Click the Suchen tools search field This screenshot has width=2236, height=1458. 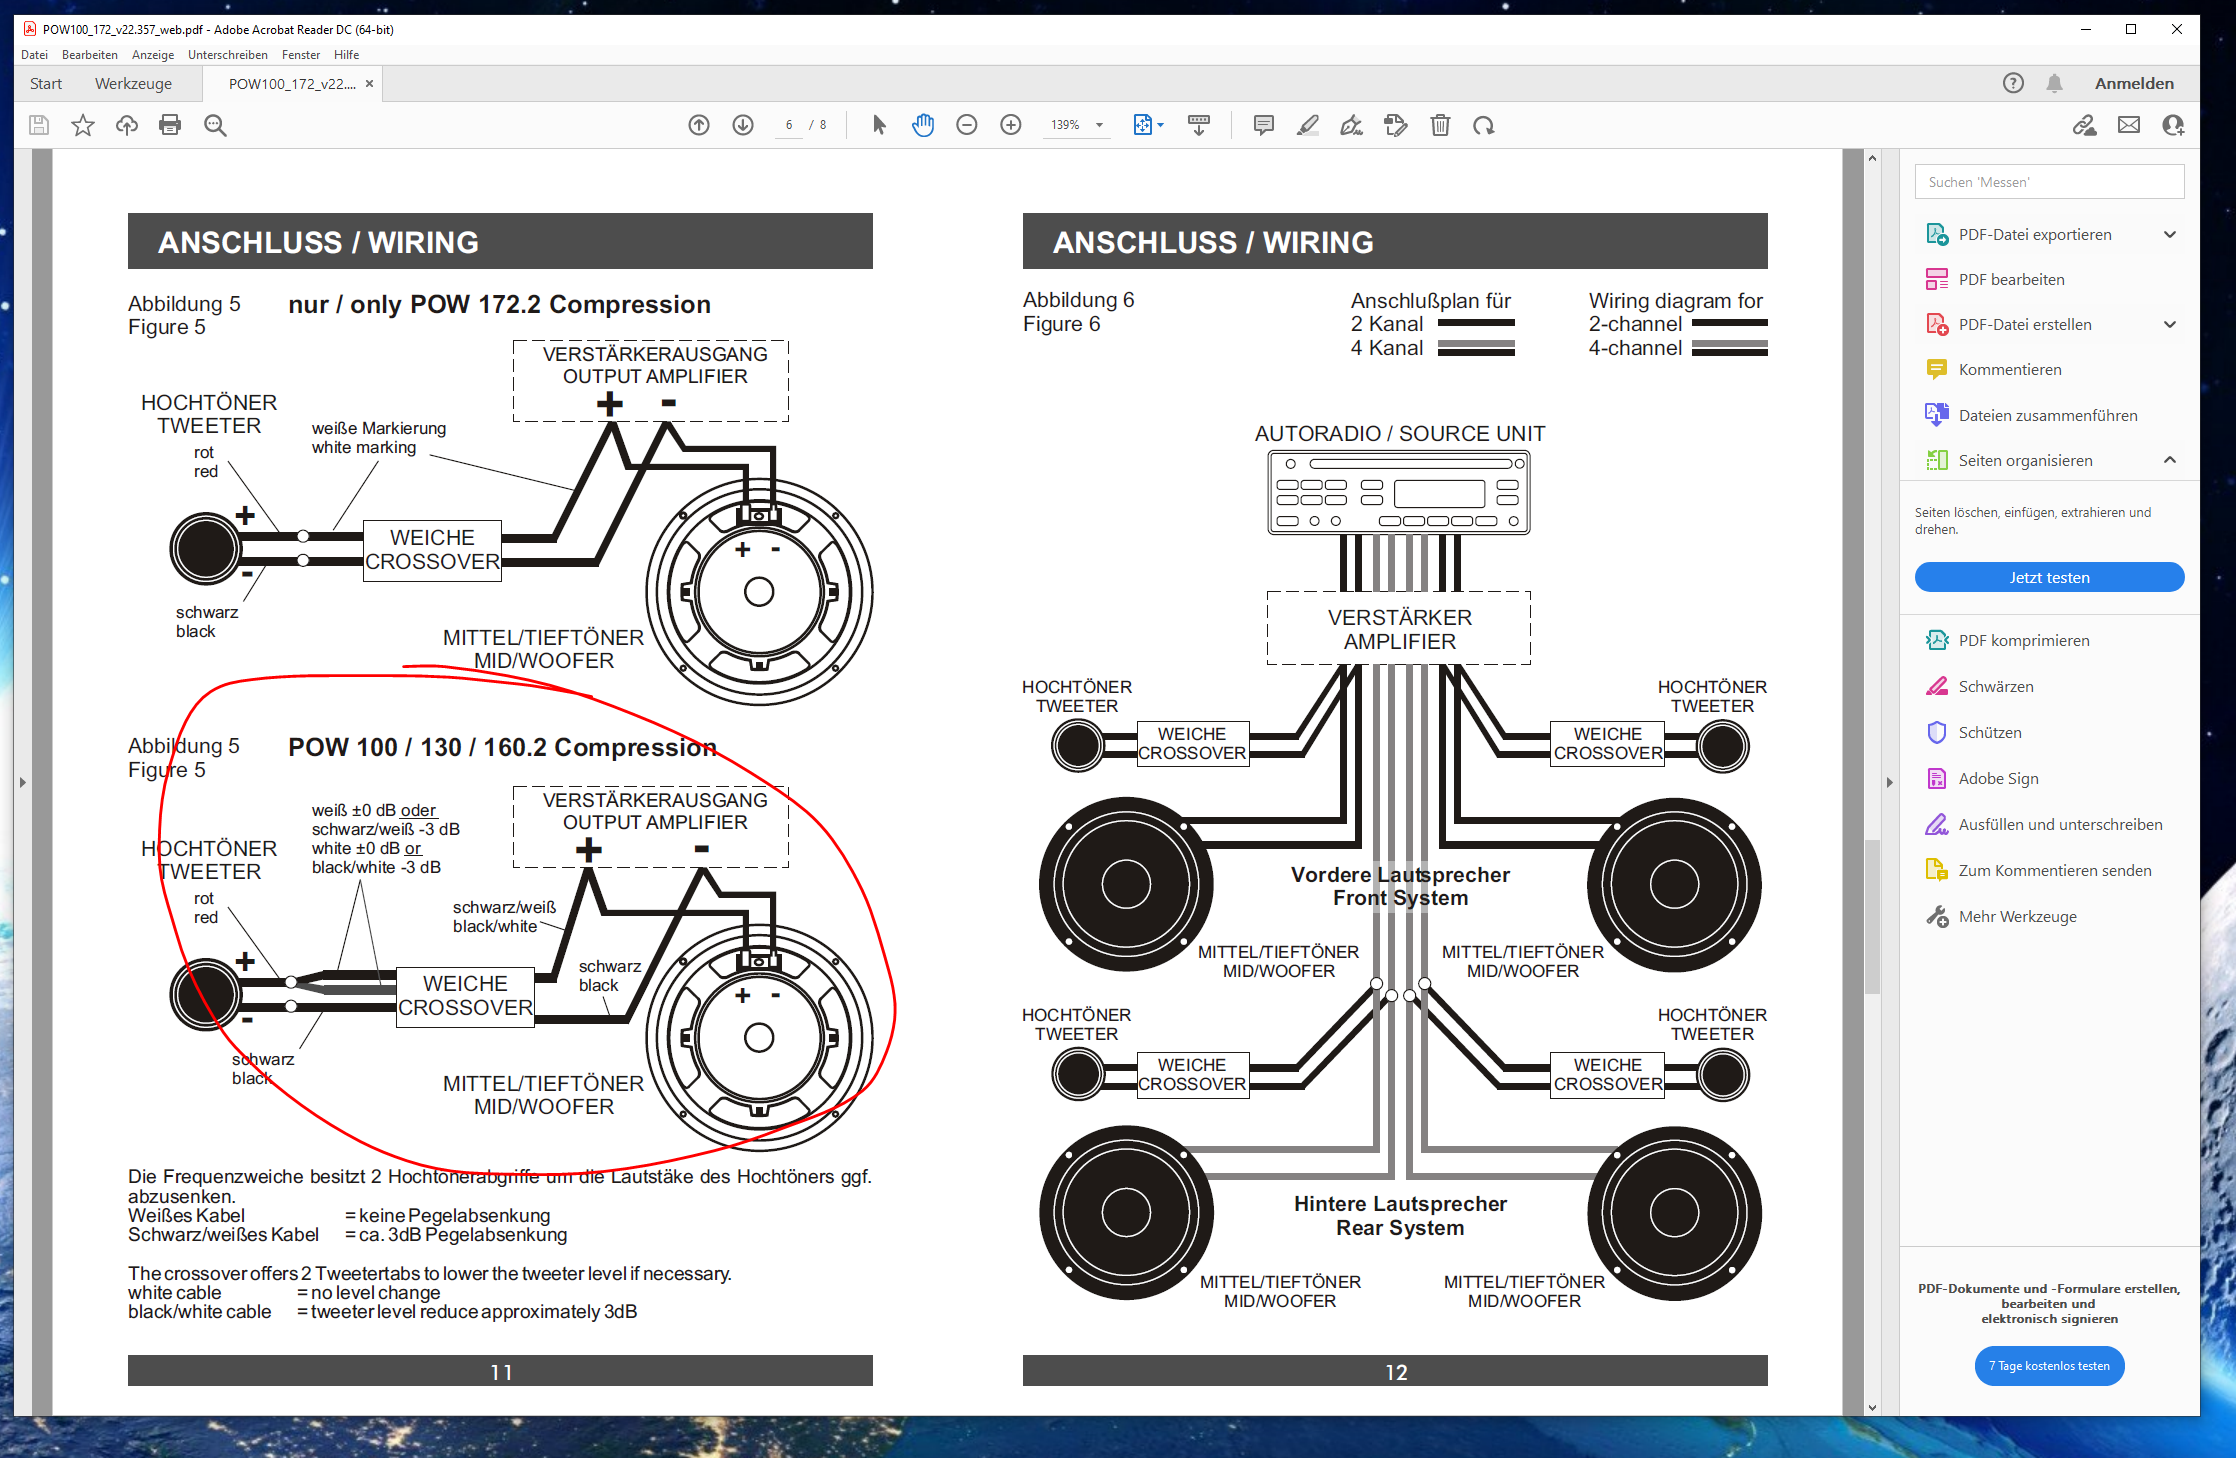coord(2048,182)
